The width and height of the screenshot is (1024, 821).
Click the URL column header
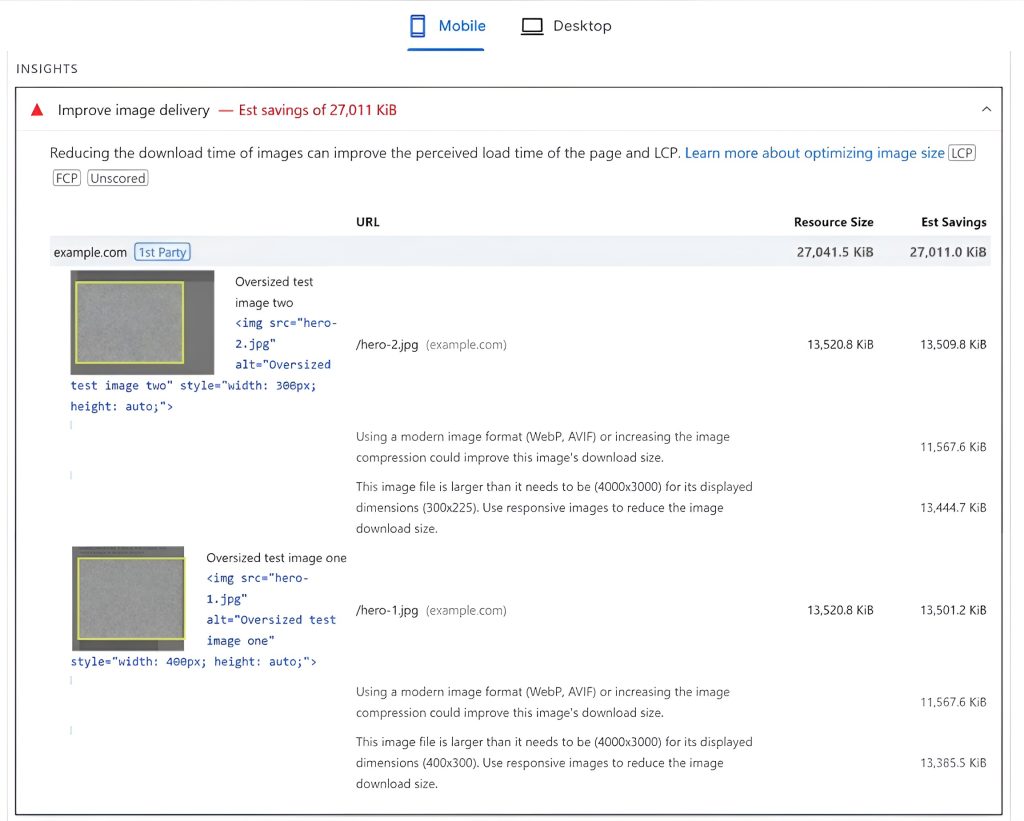point(368,221)
